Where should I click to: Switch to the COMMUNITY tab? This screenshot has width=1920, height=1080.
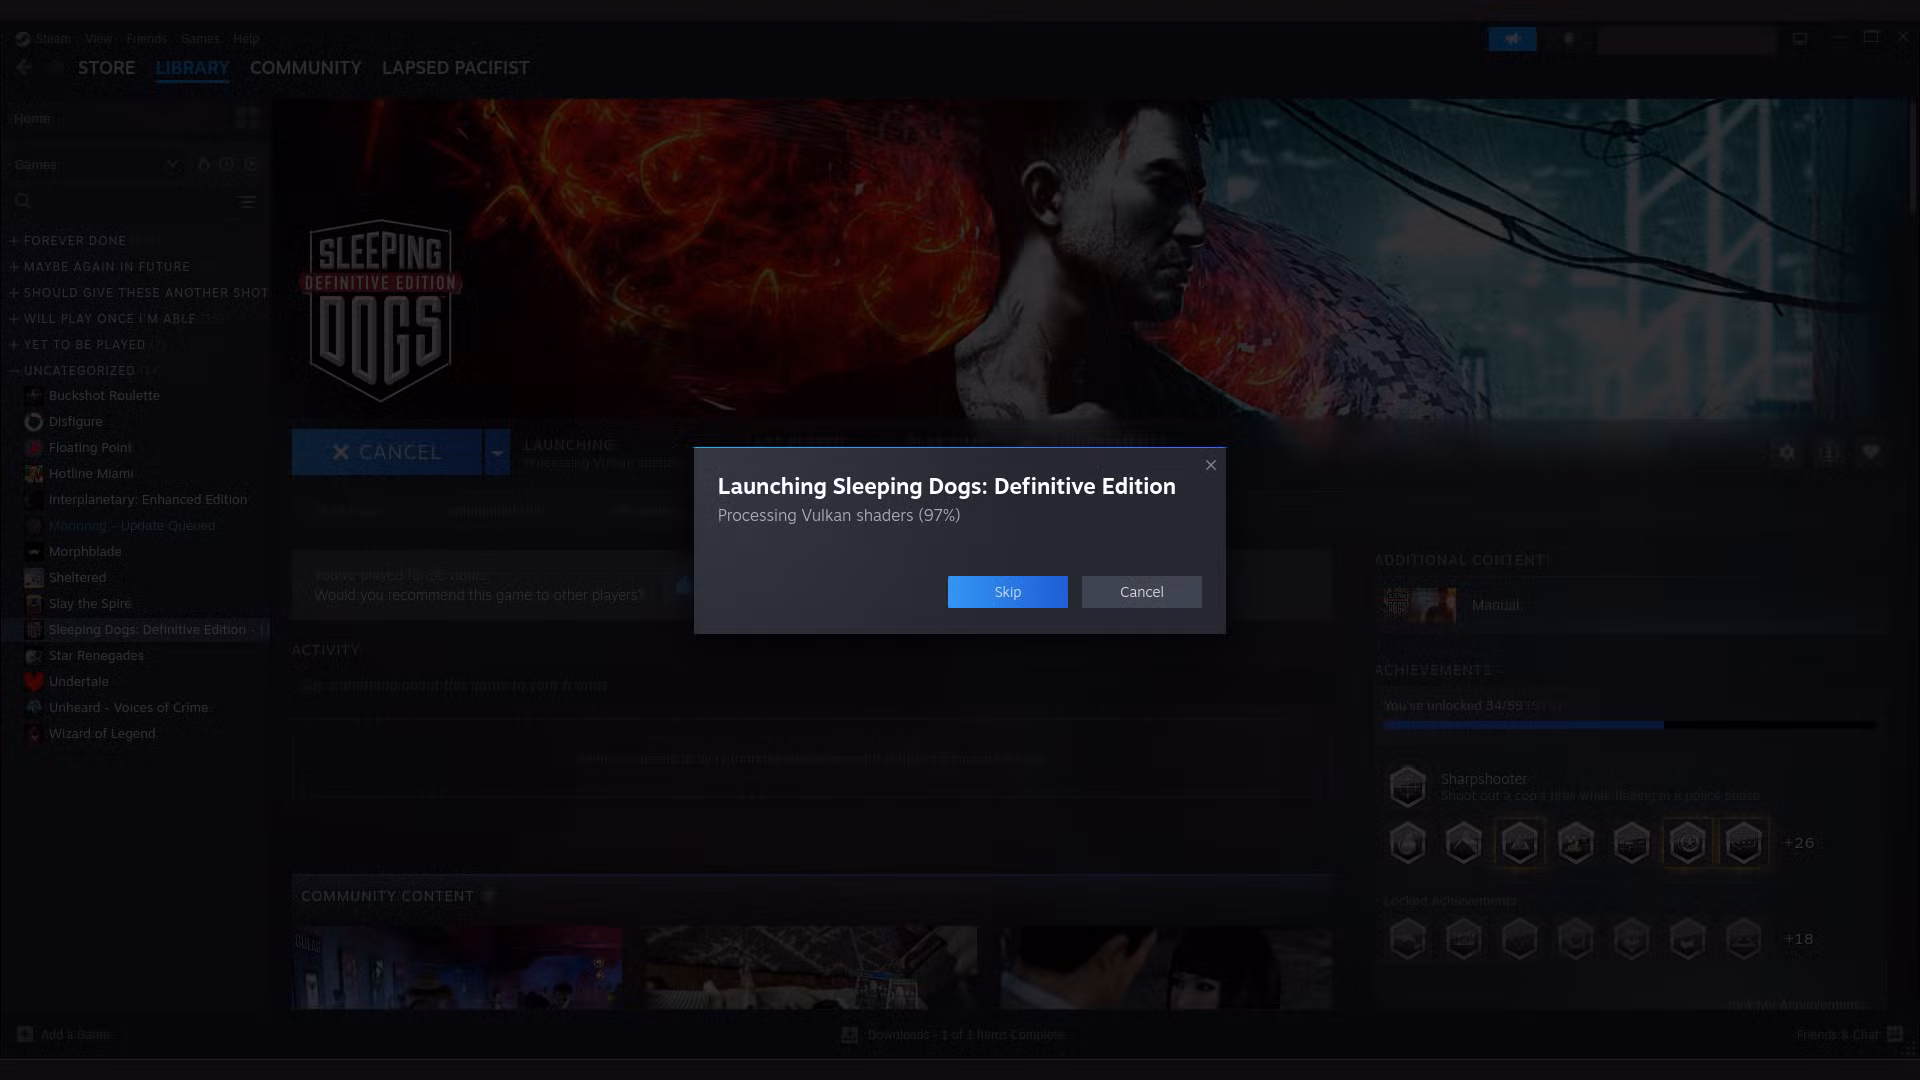(305, 68)
